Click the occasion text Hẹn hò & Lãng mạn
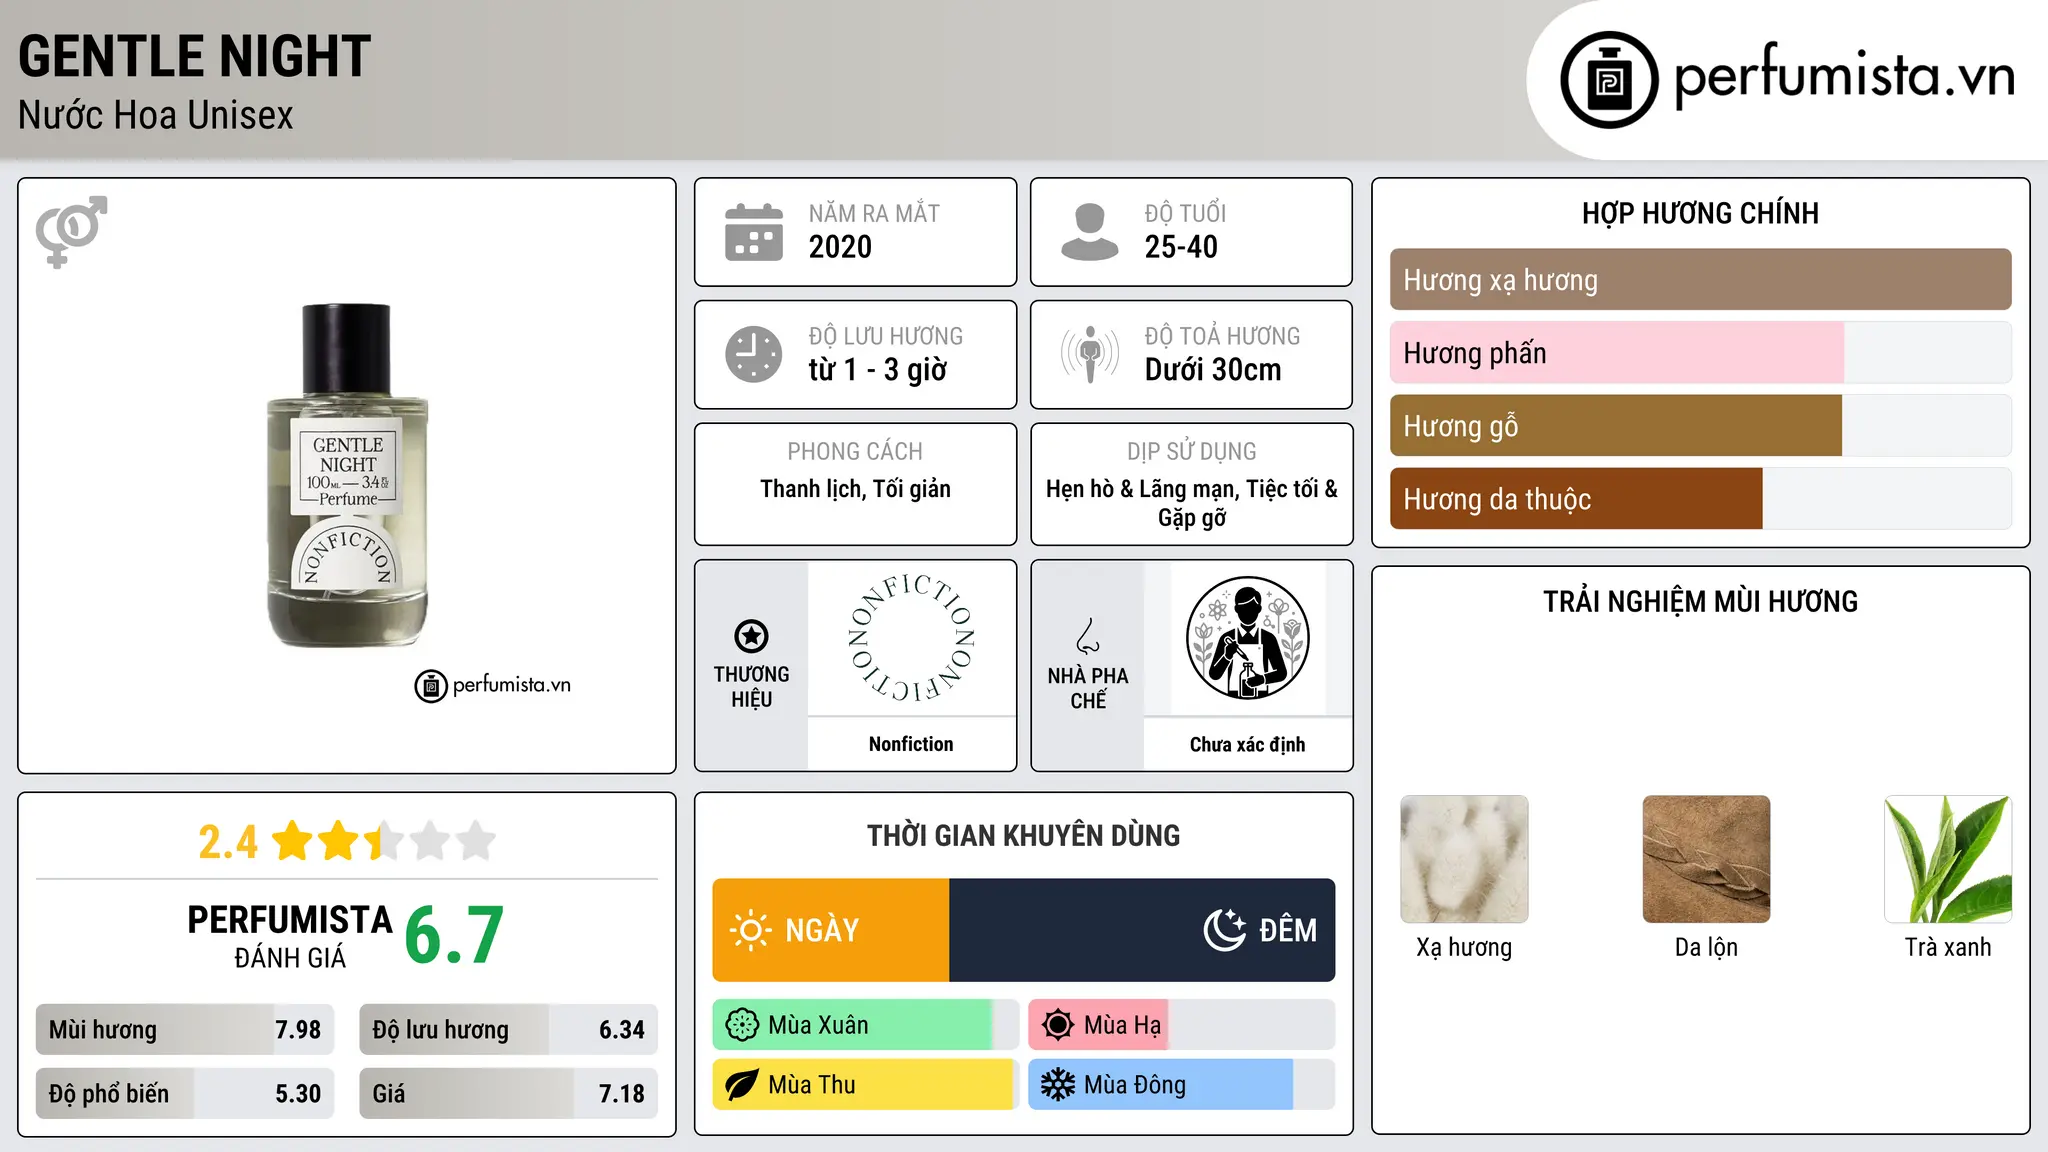 point(1139,489)
